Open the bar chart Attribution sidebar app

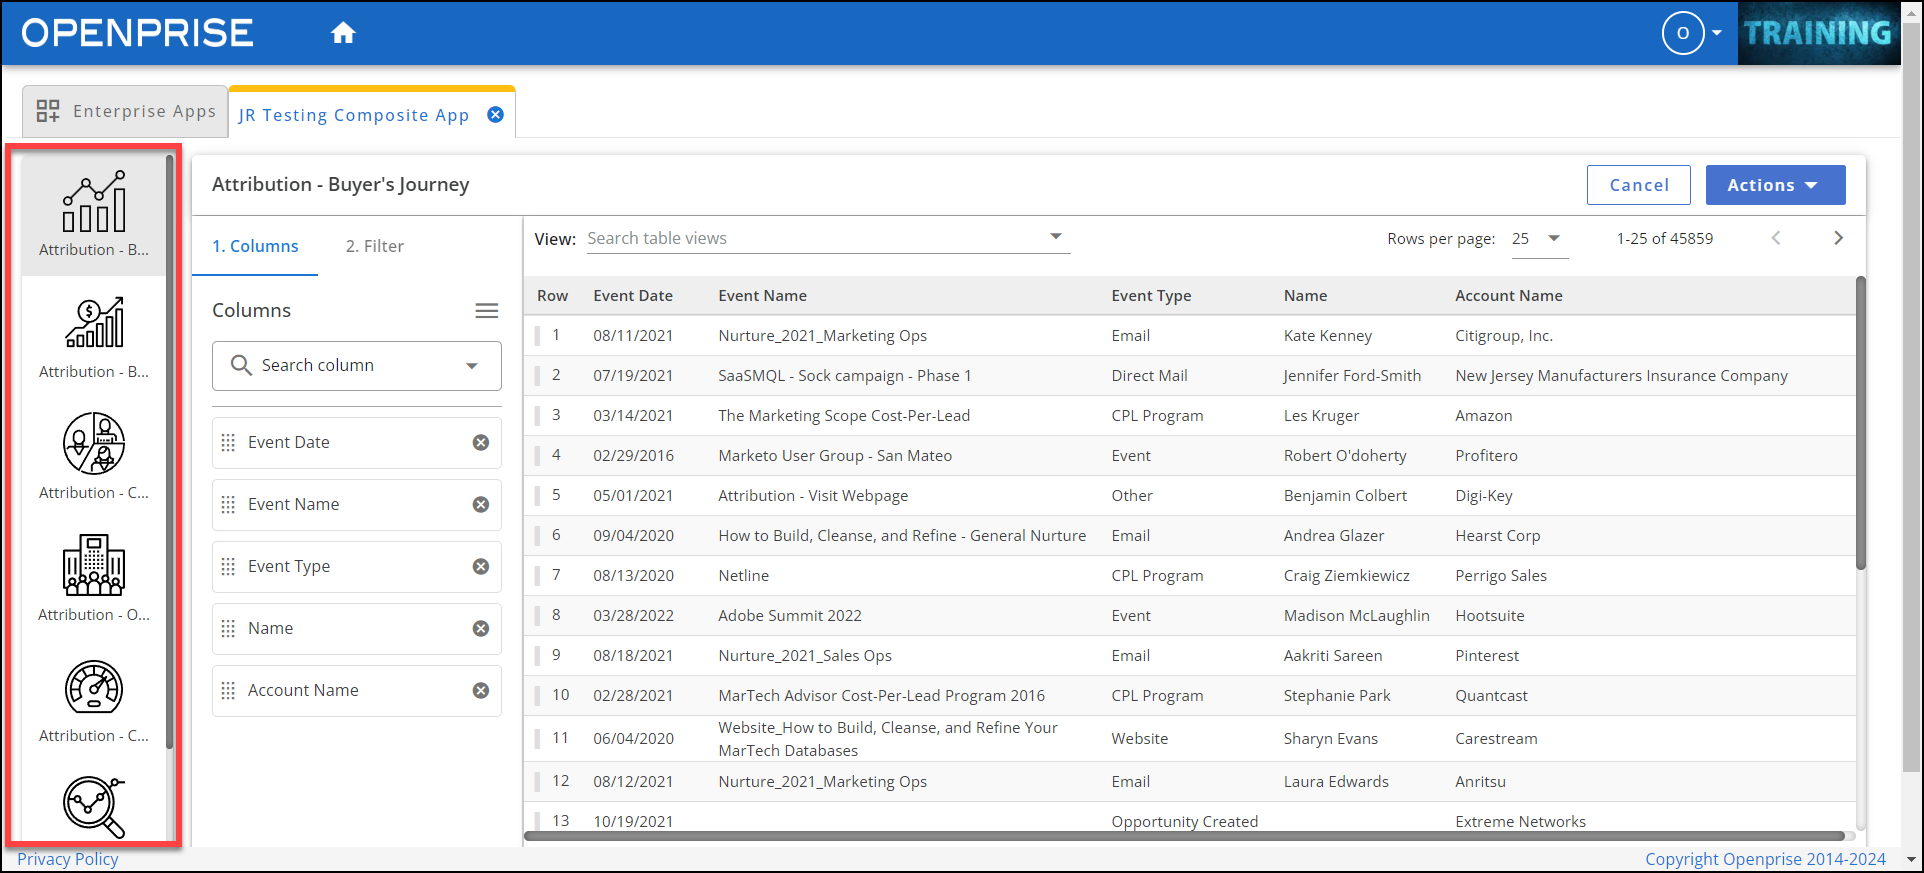click(94, 203)
